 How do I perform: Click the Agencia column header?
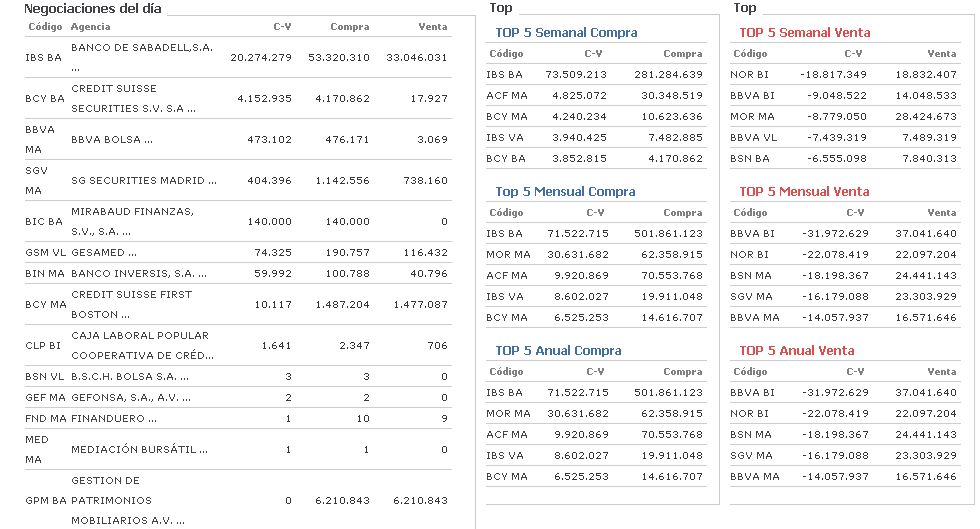pos(91,26)
